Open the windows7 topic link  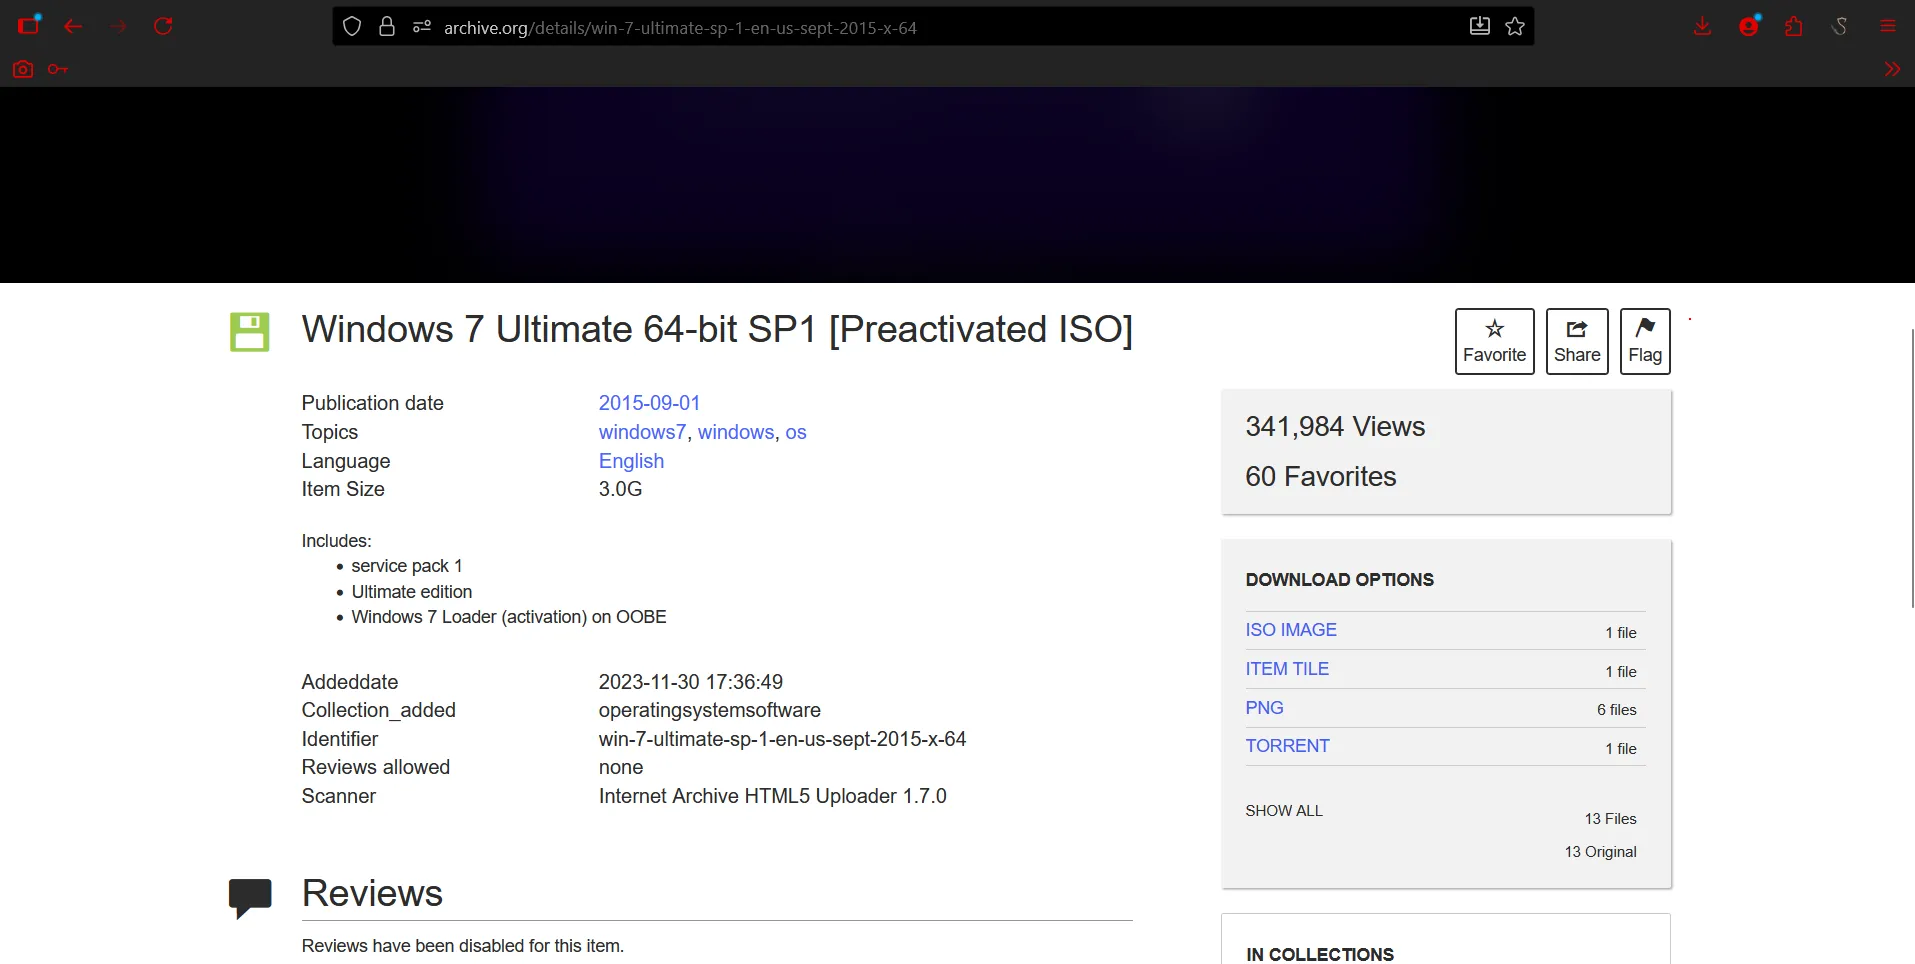click(642, 432)
